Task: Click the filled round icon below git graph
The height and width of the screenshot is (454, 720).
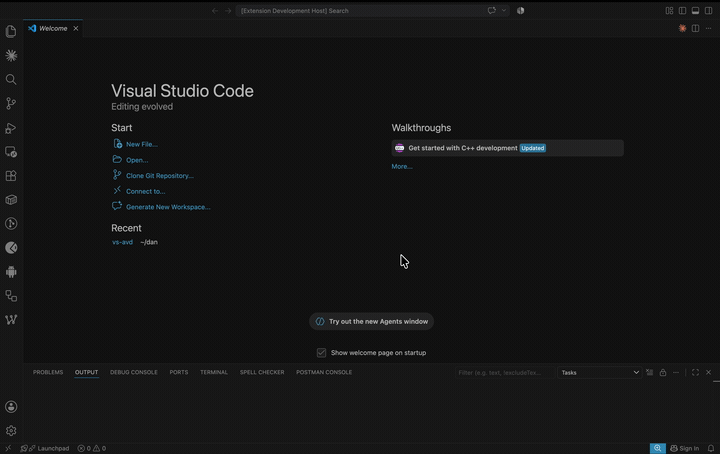Action: [x=11, y=248]
